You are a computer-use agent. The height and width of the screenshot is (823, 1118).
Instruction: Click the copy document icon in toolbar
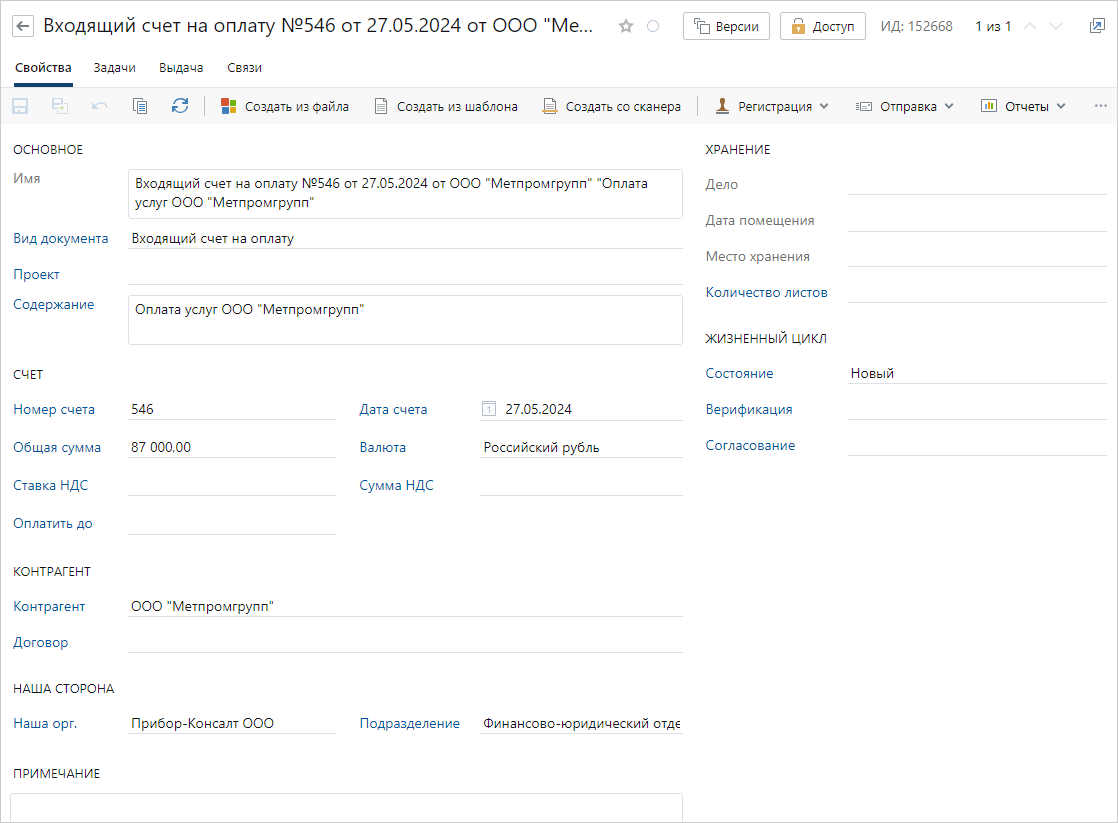[x=140, y=106]
